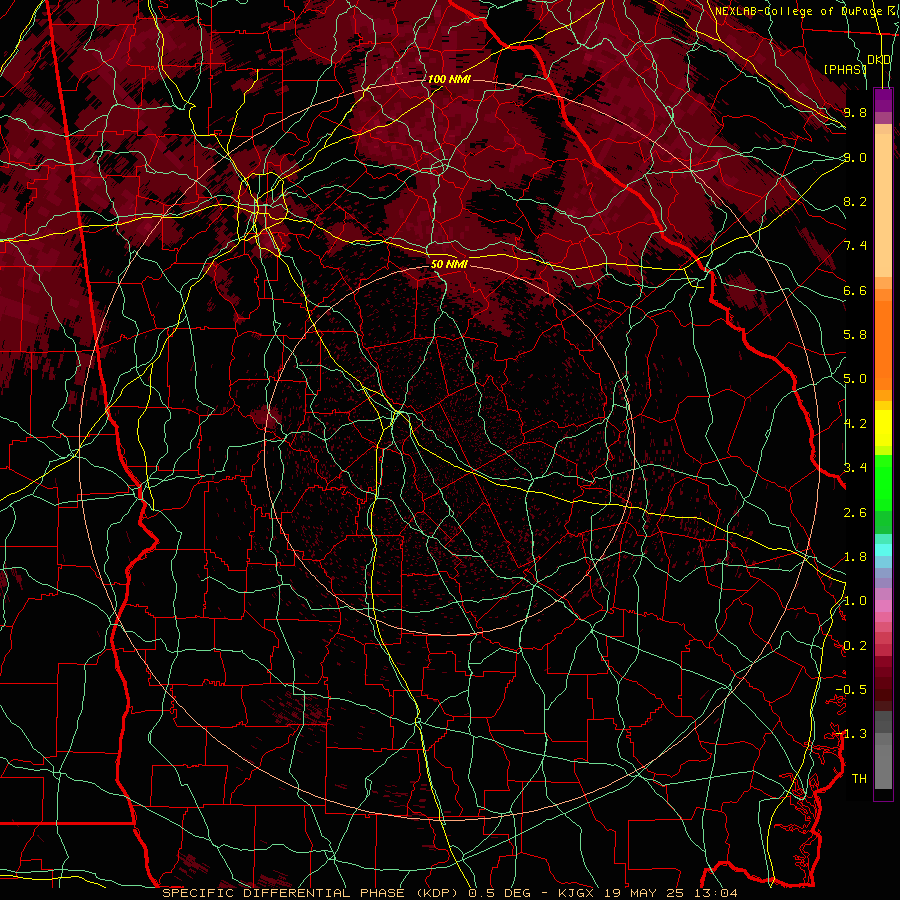Click the 7.4 scale value
900x900 pixels.
click(855, 246)
